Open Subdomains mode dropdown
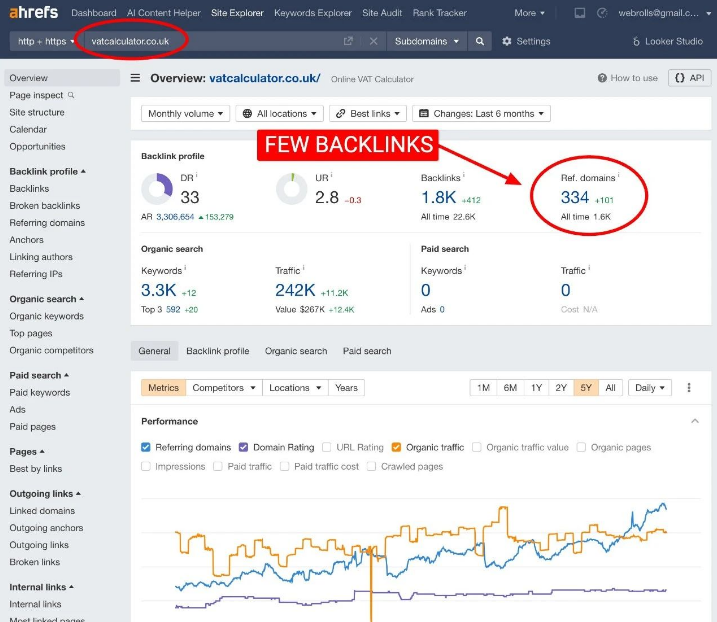This screenshot has width=717, height=622. pyautogui.click(x=427, y=41)
